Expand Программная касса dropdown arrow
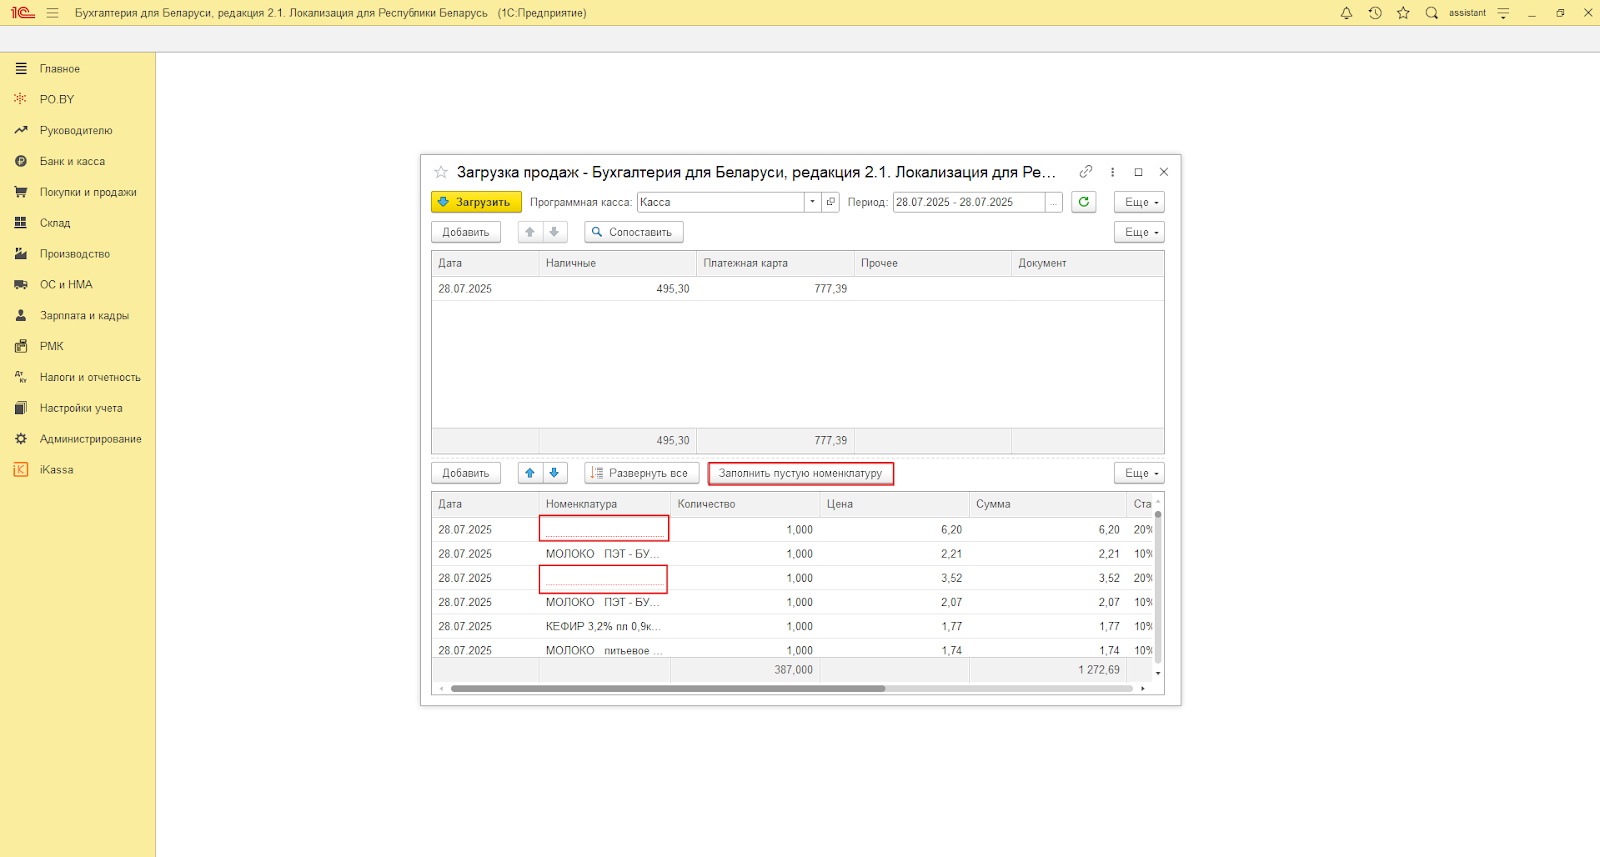 pos(812,202)
